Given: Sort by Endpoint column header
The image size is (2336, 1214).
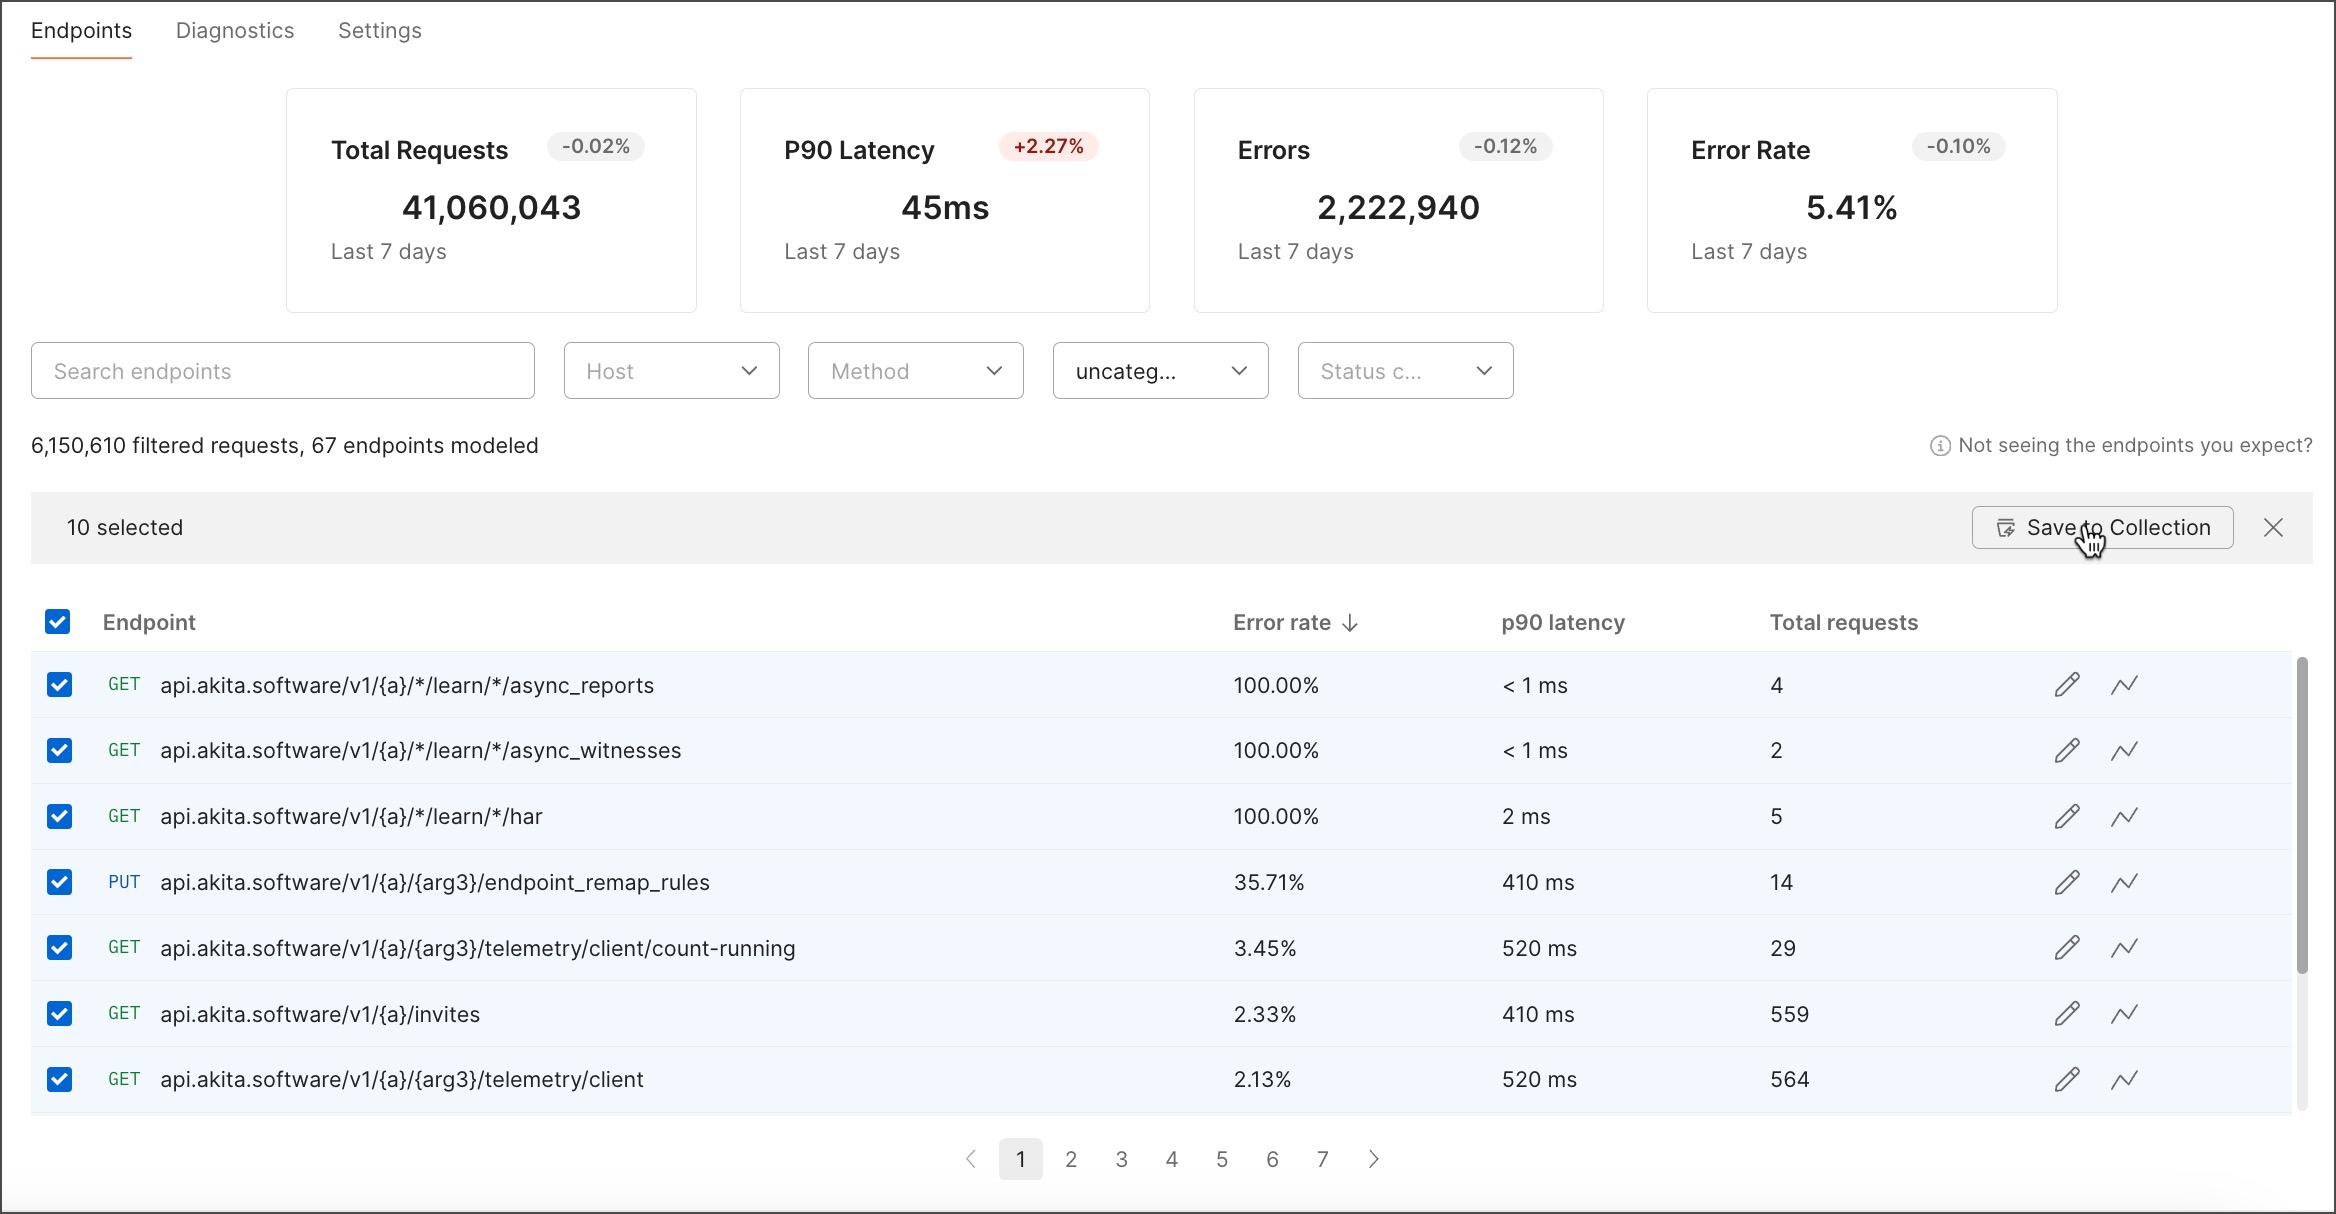Looking at the screenshot, I should (x=149, y=623).
